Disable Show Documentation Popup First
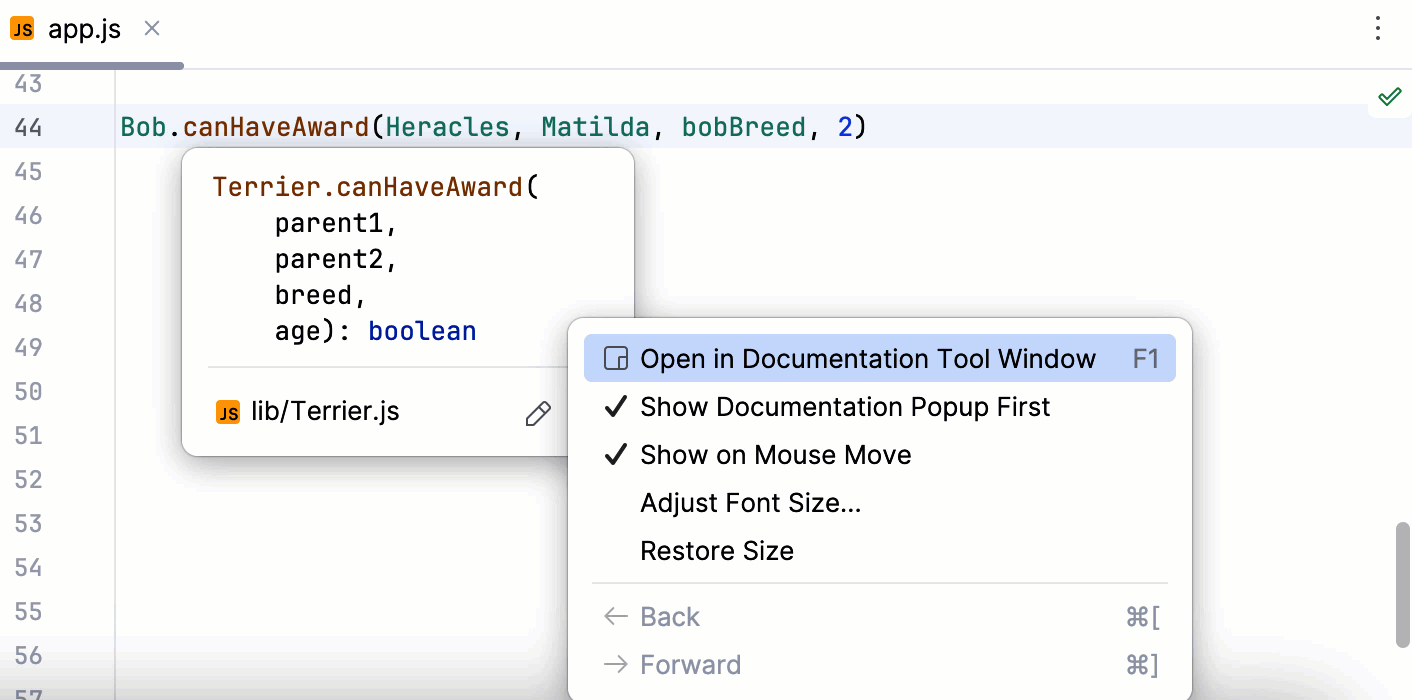Image resolution: width=1412 pixels, height=700 pixels. coord(845,407)
